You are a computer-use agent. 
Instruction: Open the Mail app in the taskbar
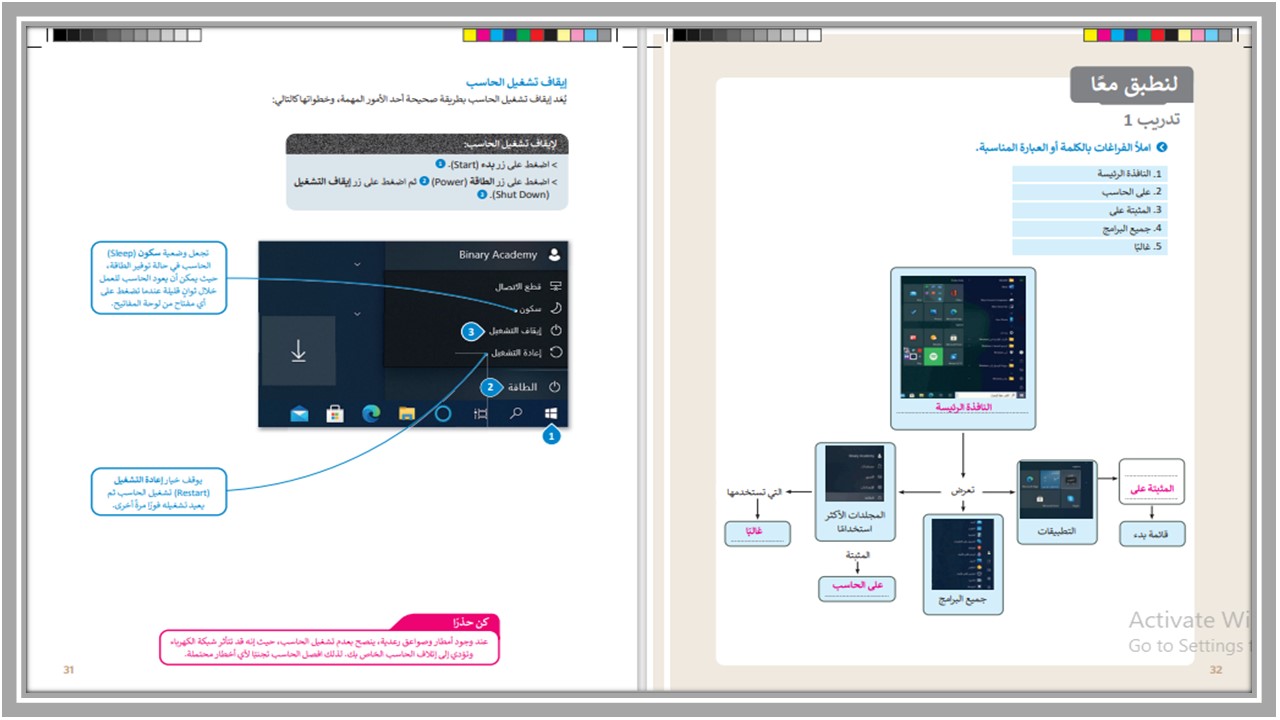299,413
